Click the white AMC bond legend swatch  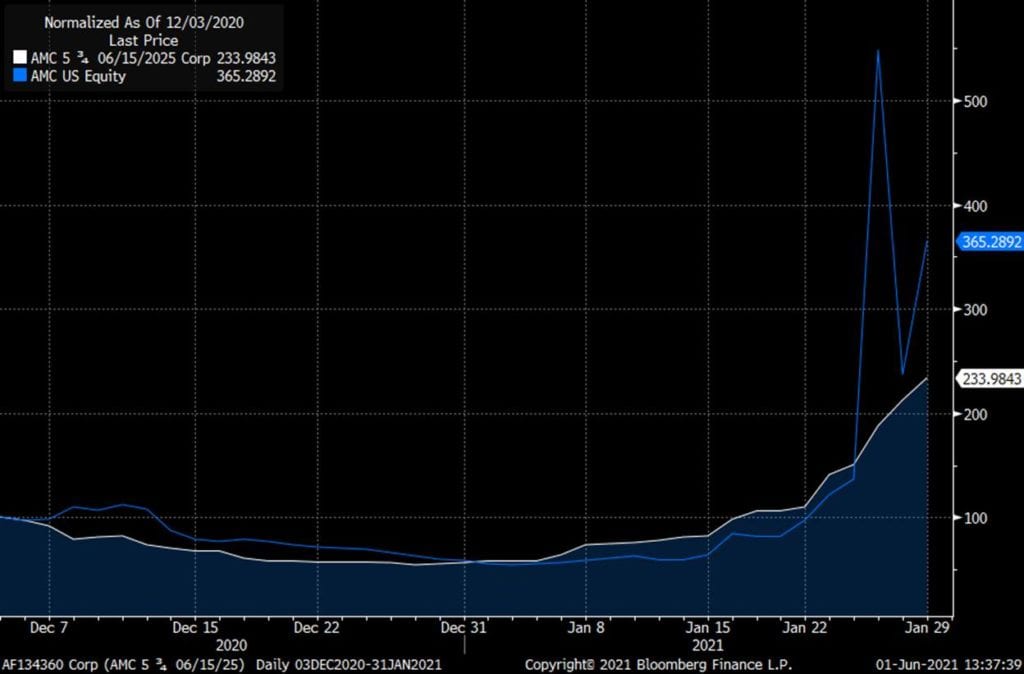[20, 58]
